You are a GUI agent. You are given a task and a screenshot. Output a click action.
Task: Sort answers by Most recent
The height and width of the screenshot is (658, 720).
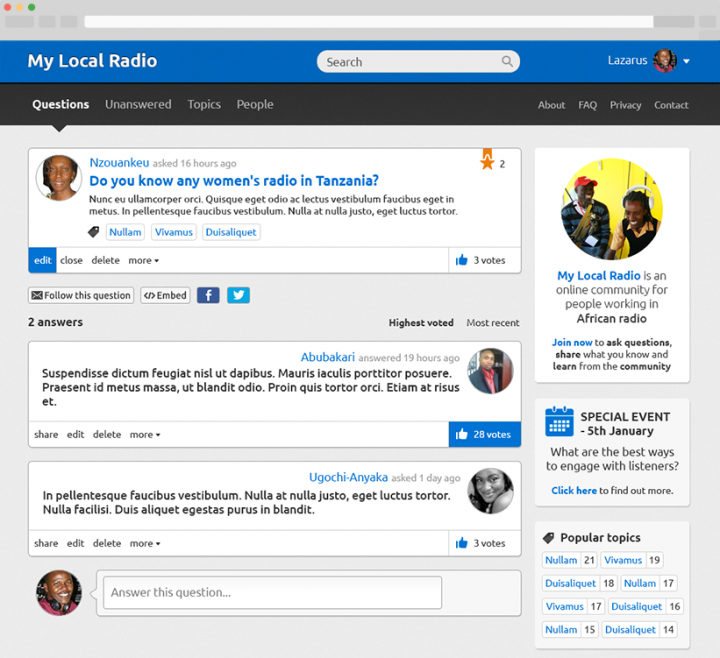point(493,323)
